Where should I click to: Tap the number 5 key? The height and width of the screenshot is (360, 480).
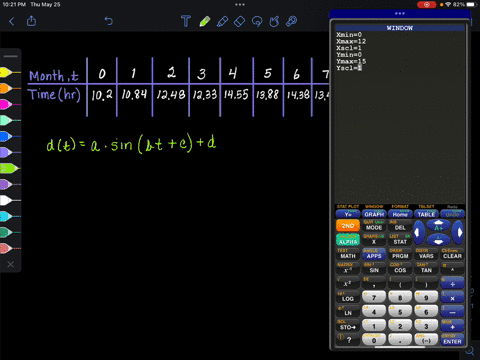click(400, 311)
